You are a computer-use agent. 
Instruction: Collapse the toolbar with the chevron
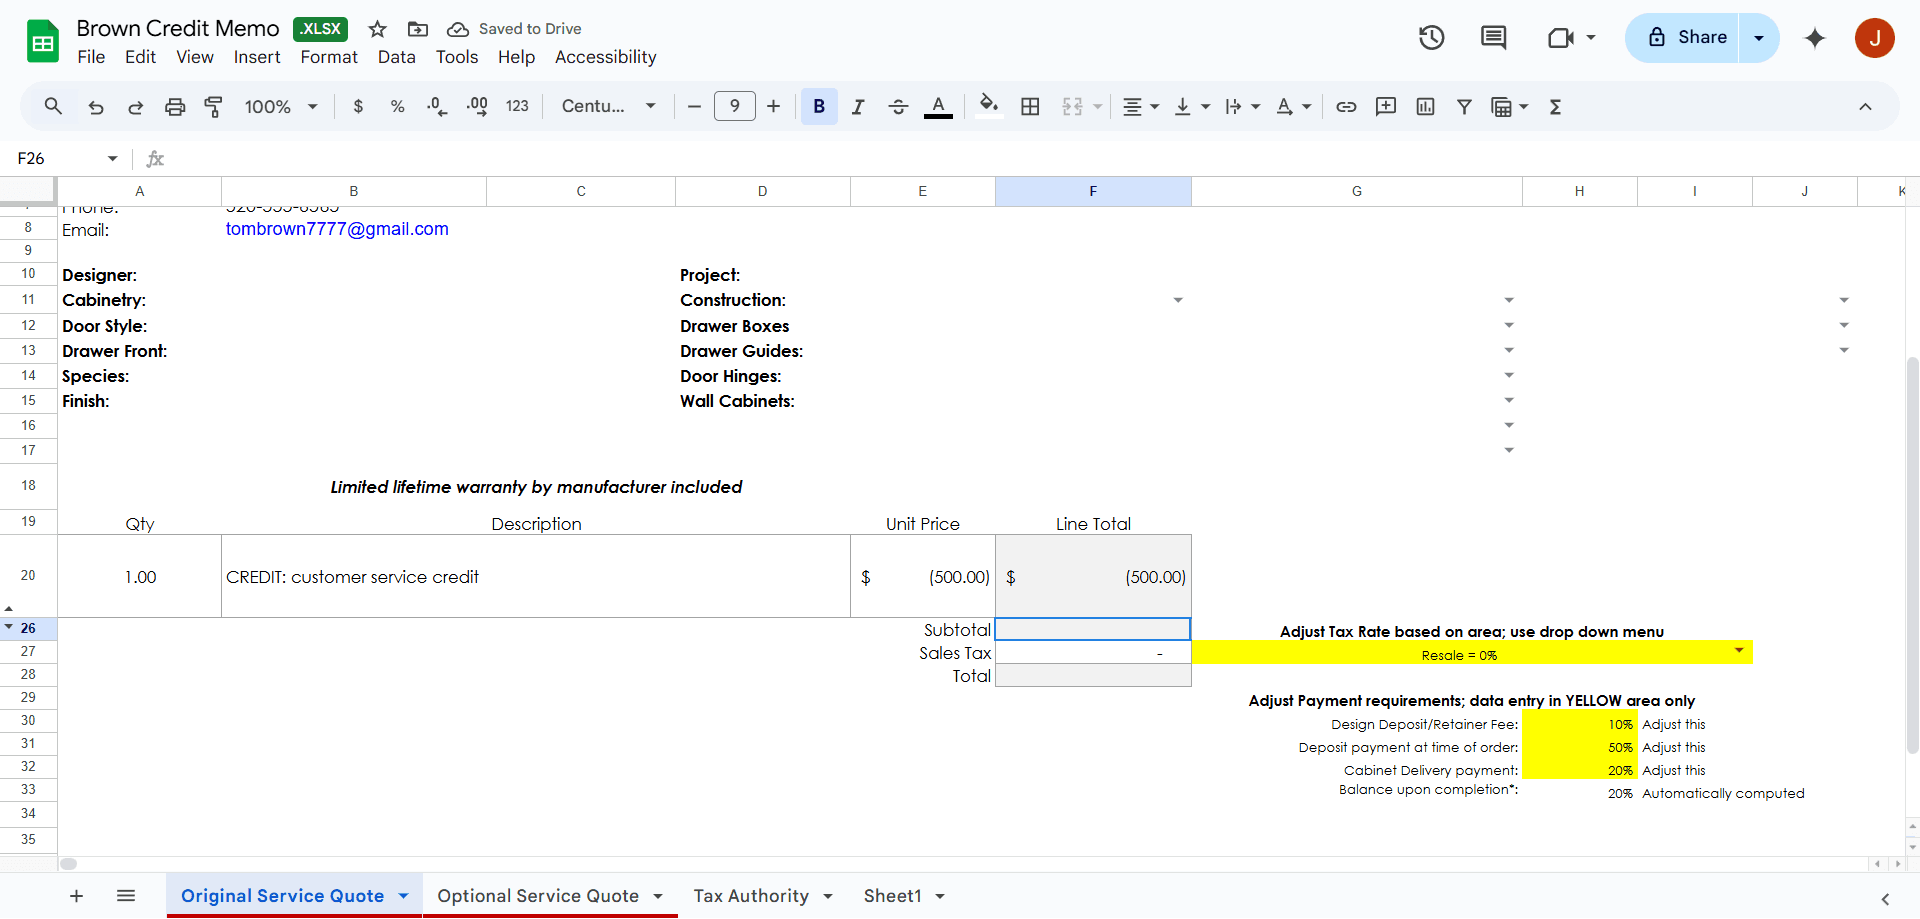pyautogui.click(x=1865, y=106)
